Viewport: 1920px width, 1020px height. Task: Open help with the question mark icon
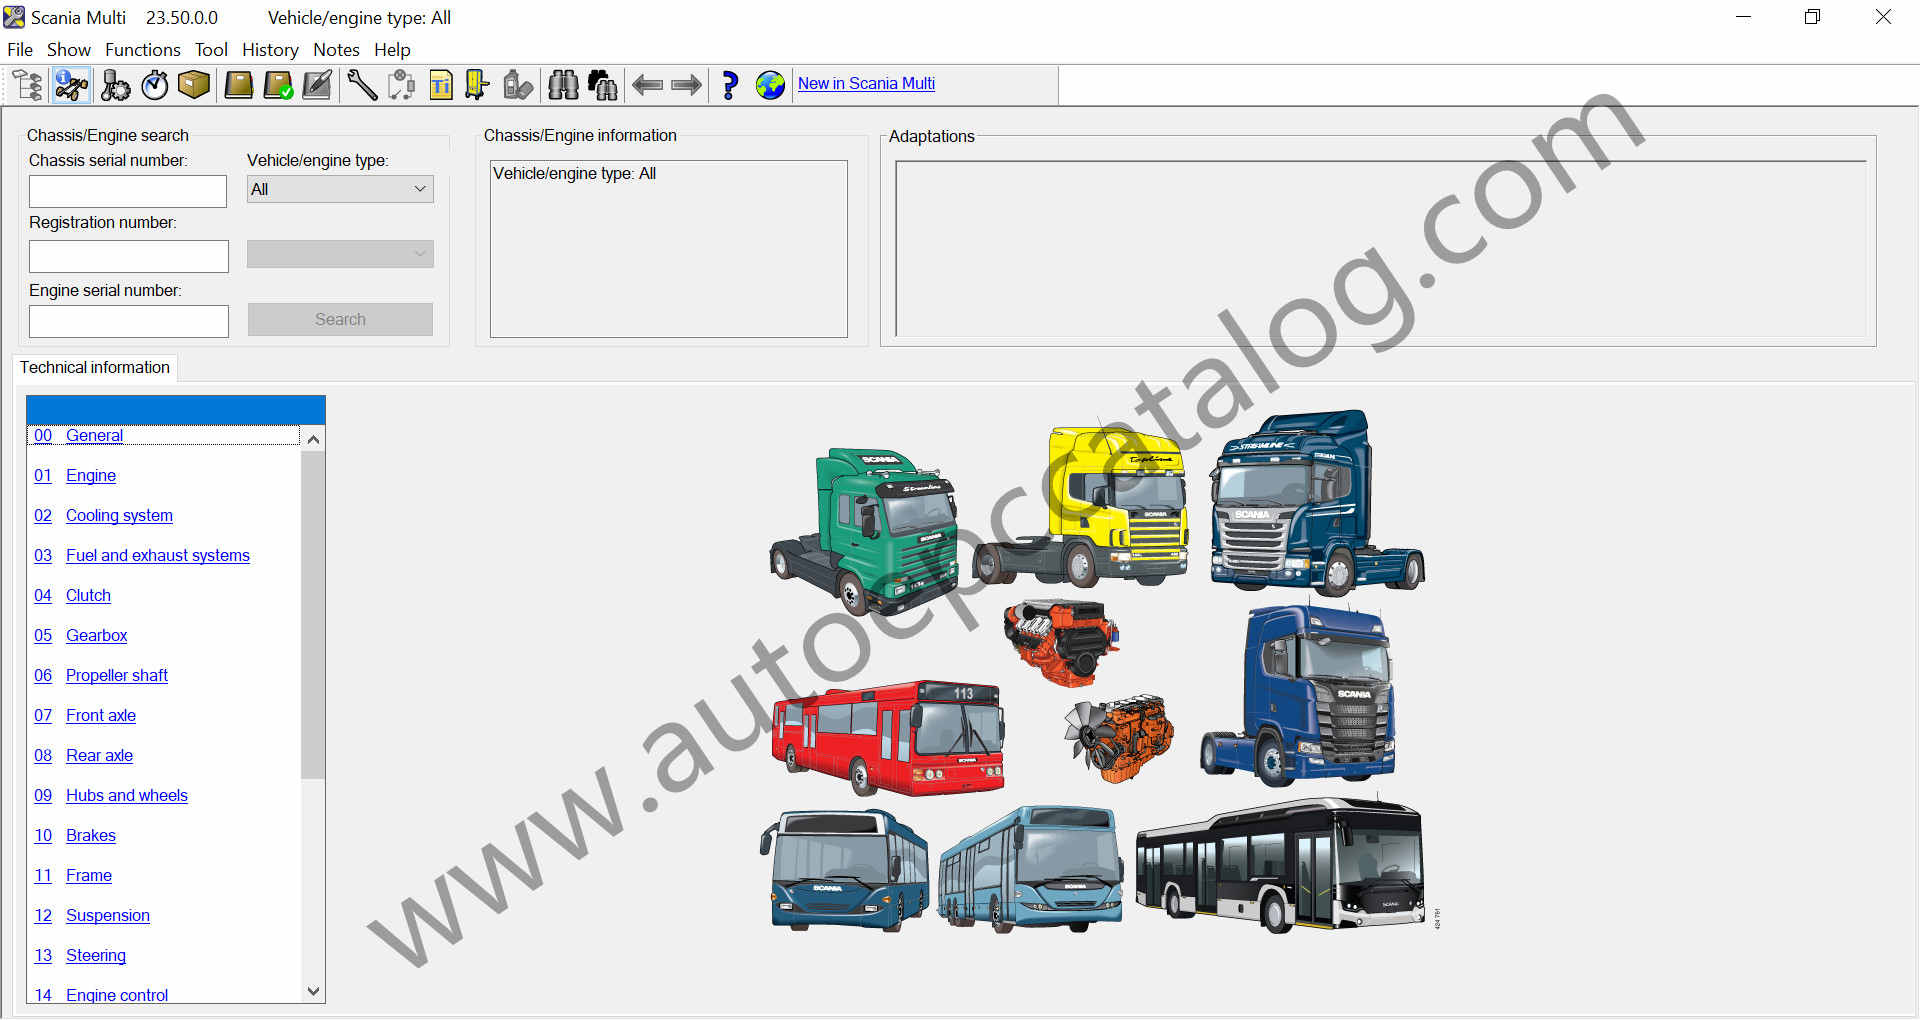tap(730, 85)
